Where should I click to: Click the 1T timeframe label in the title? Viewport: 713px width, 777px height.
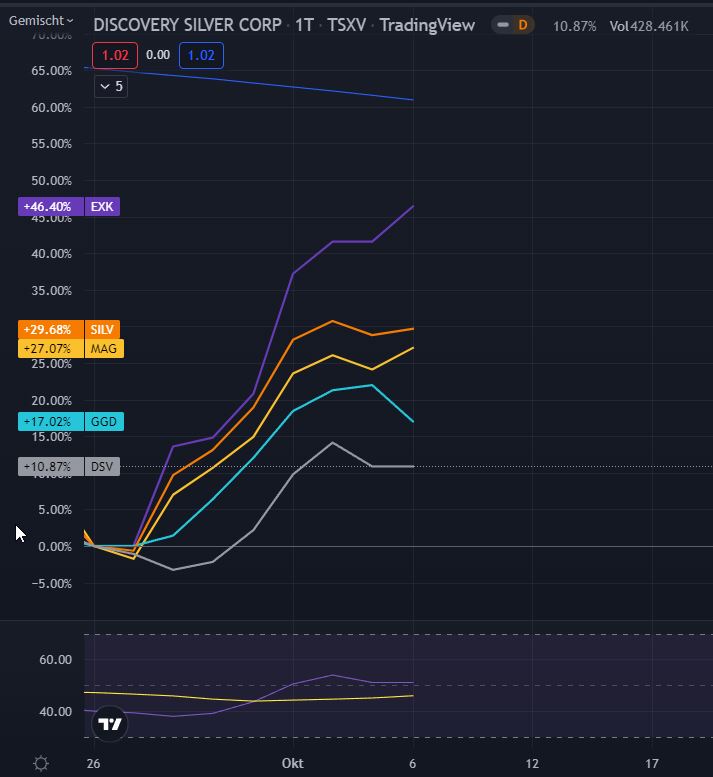tap(305, 25)
